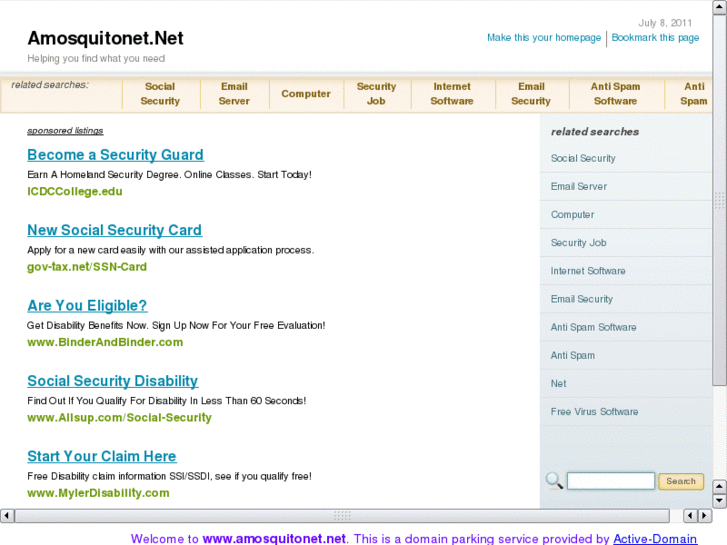The height and width of the screenshot is (545, 727).
Task: Click the magnifier icon beside the search box
Action: pyautogui.click(x=554, y=481)
